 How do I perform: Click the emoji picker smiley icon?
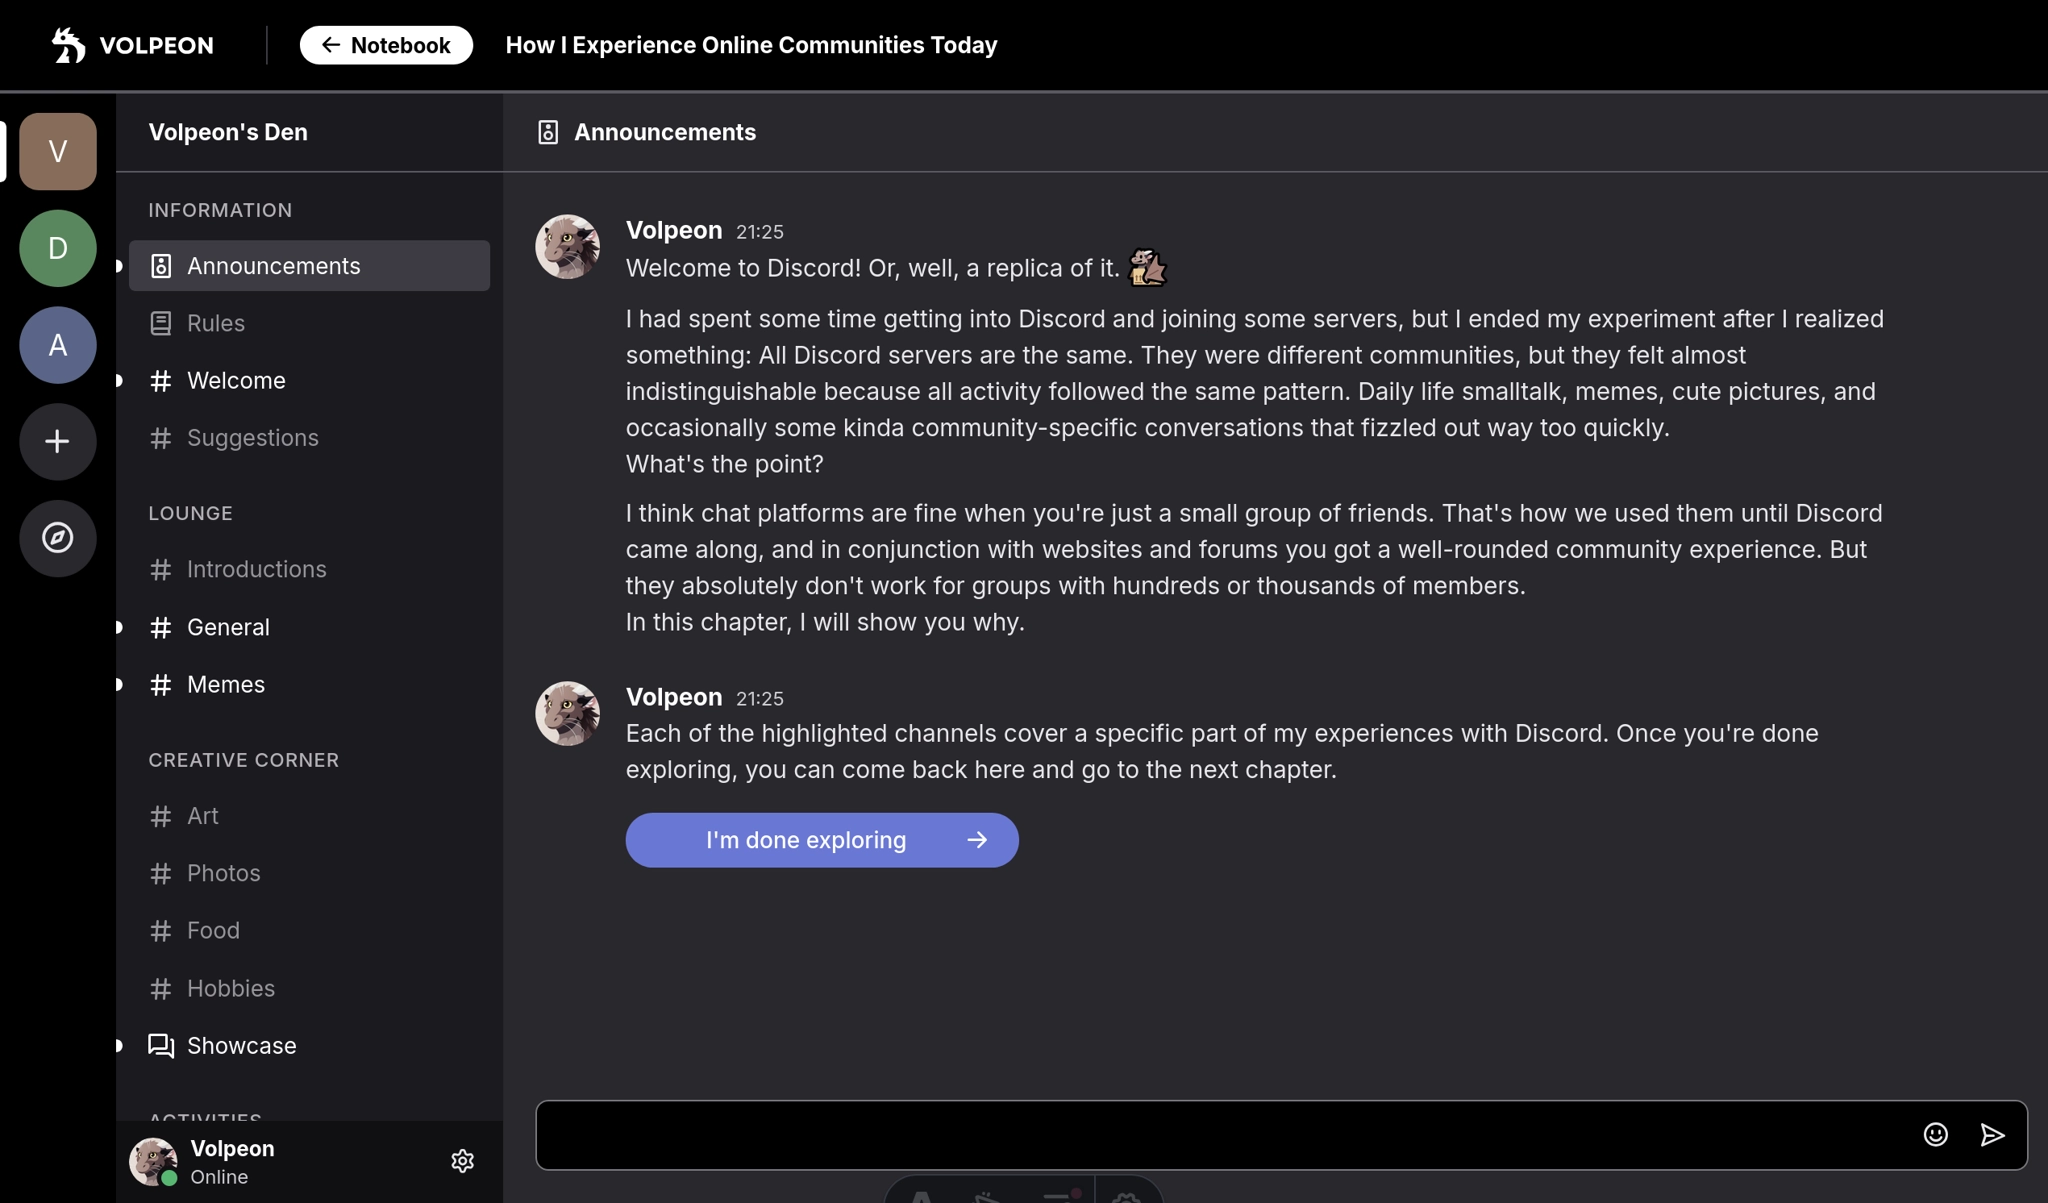point(1935,1134)
